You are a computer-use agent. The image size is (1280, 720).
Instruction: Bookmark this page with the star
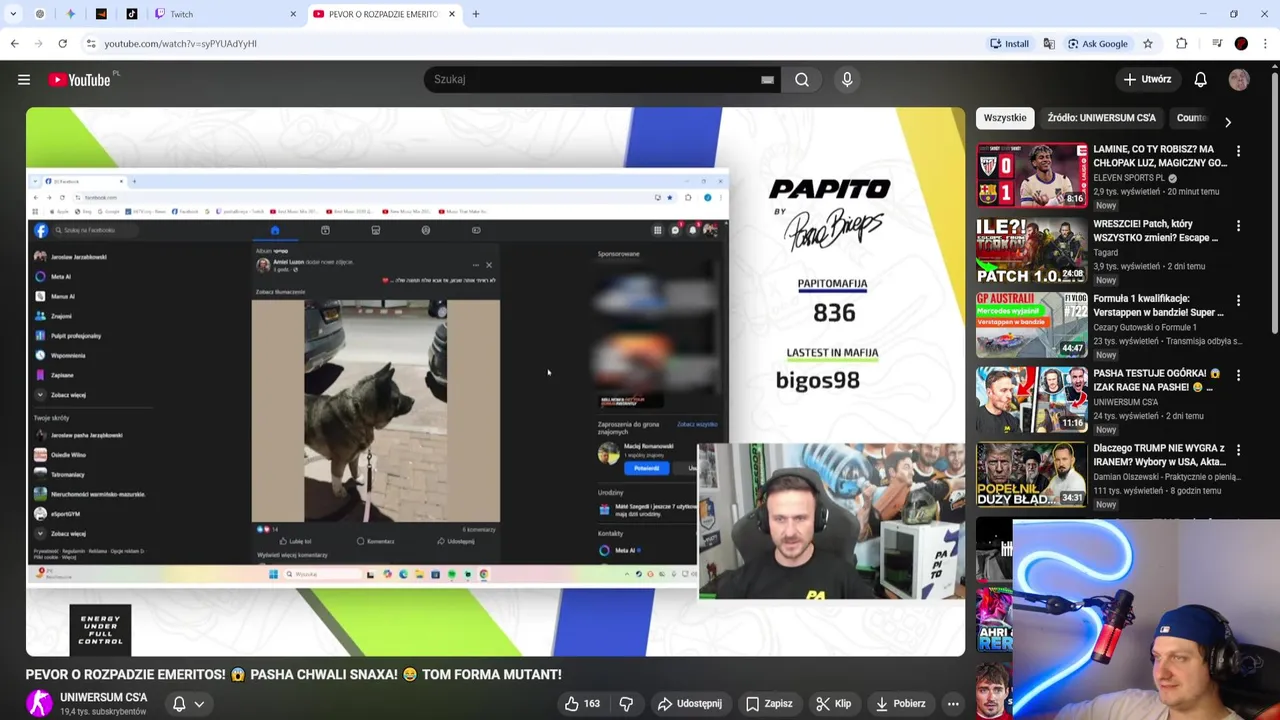pyautogui.click(x=1148, y=44)
